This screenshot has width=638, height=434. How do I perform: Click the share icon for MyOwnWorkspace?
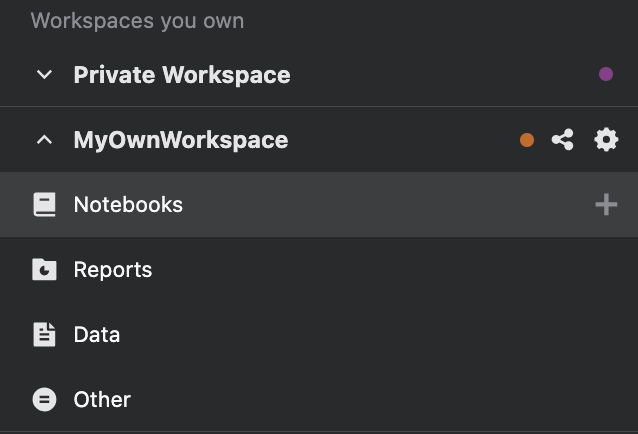[x=563, y=140]
